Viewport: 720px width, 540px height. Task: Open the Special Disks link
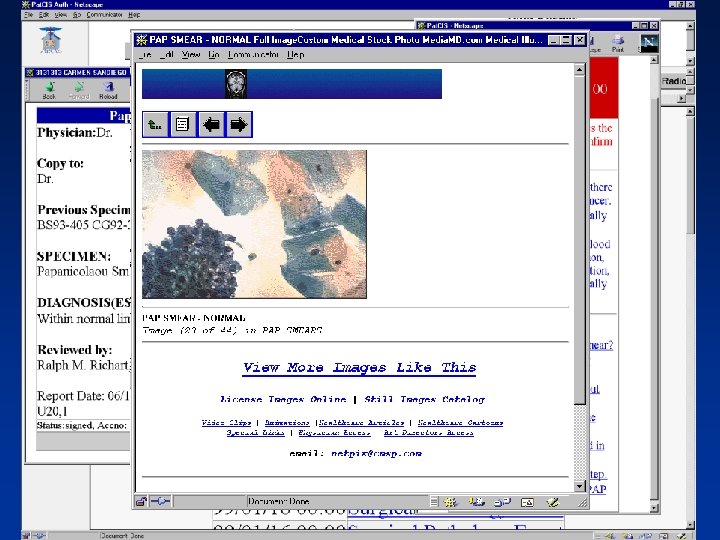click(x=255, y=433)
